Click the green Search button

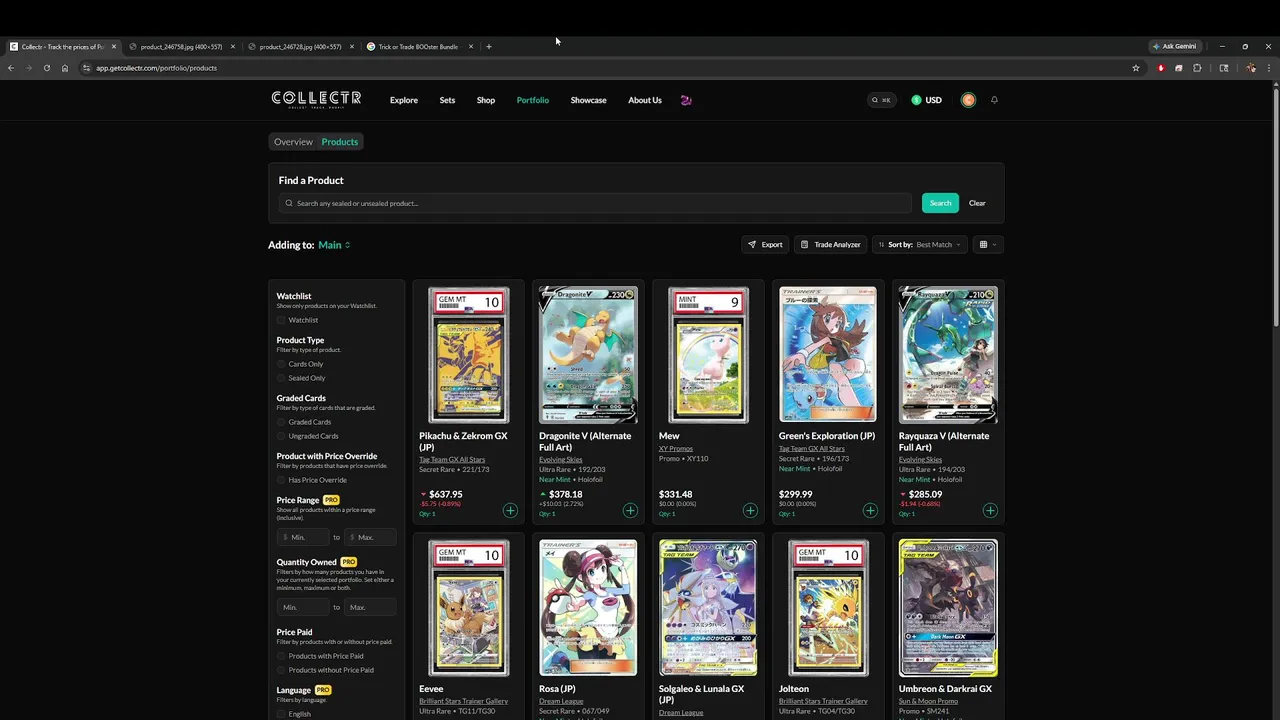pos(940,203)
